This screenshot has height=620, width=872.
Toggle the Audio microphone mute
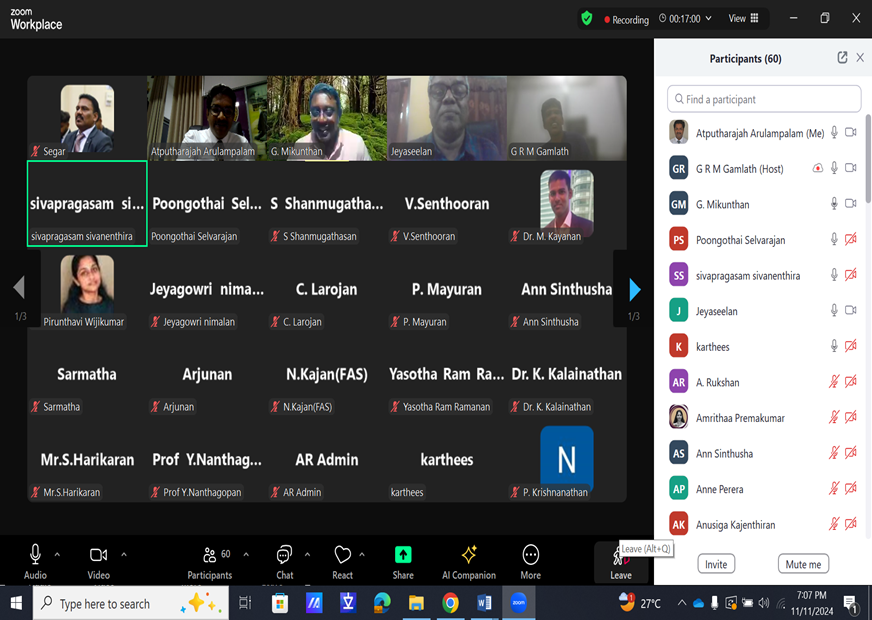coord(35,560)
